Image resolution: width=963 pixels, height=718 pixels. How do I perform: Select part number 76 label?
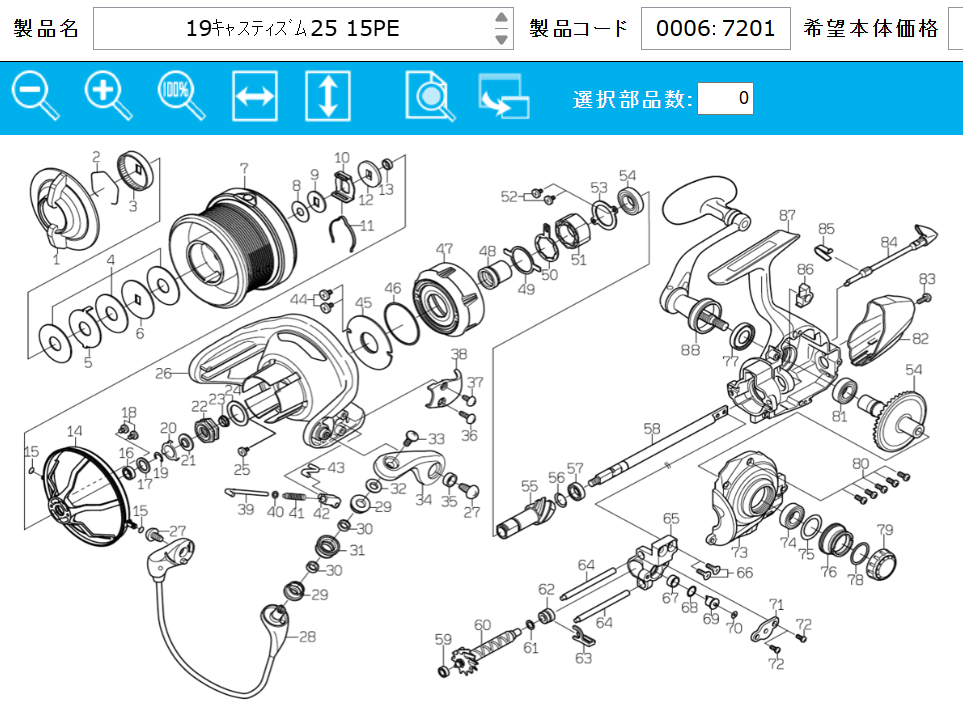[x=828, y=572]
